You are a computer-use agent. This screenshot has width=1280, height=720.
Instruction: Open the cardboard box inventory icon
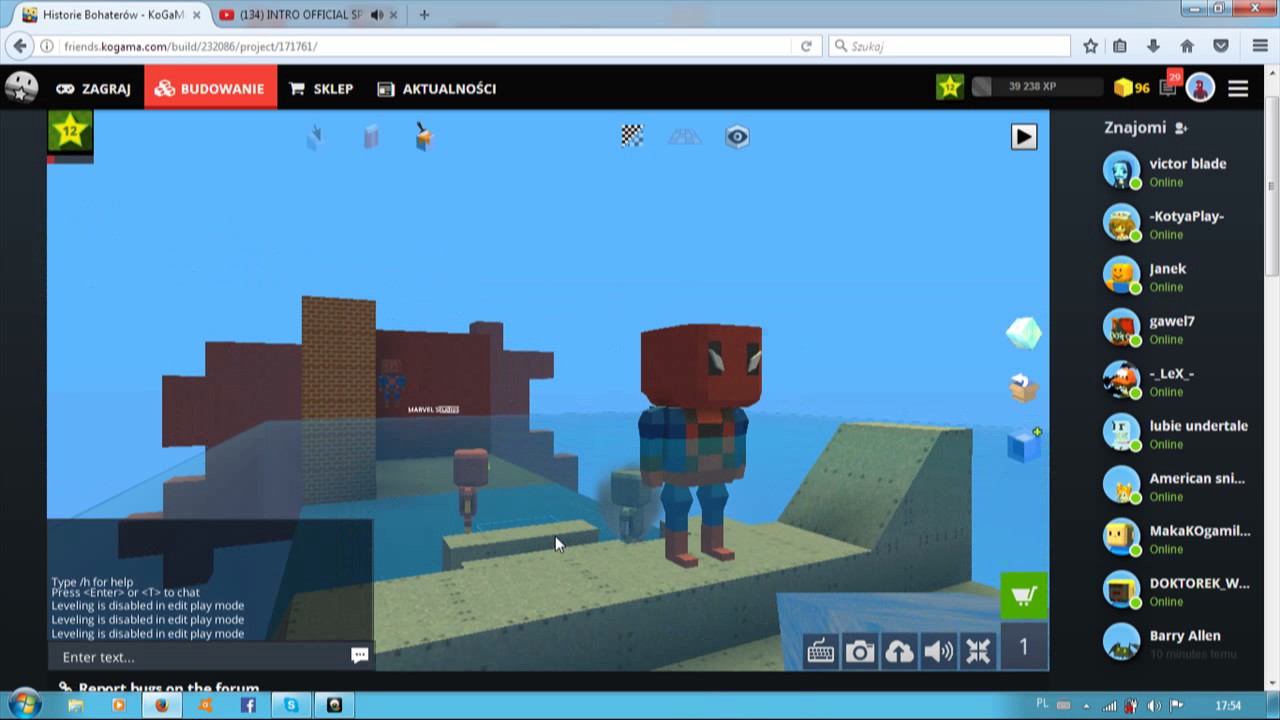[x=1023, y=388]
